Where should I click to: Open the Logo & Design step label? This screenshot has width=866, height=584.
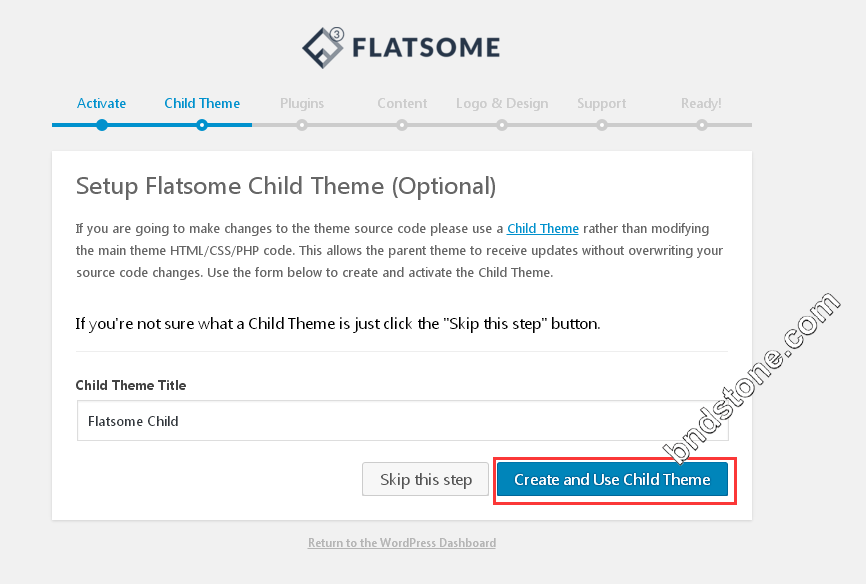pyautogui.click(x=502, y=103)
